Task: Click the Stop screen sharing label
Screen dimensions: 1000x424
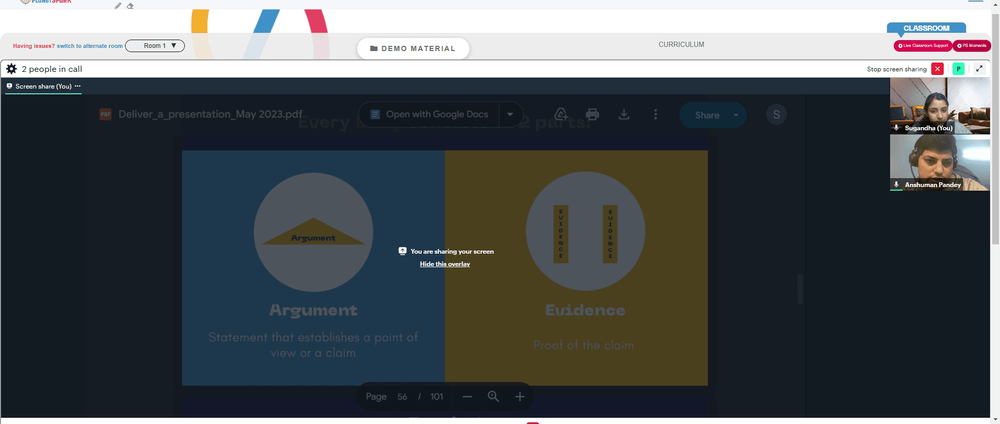Action: point(897,69)
